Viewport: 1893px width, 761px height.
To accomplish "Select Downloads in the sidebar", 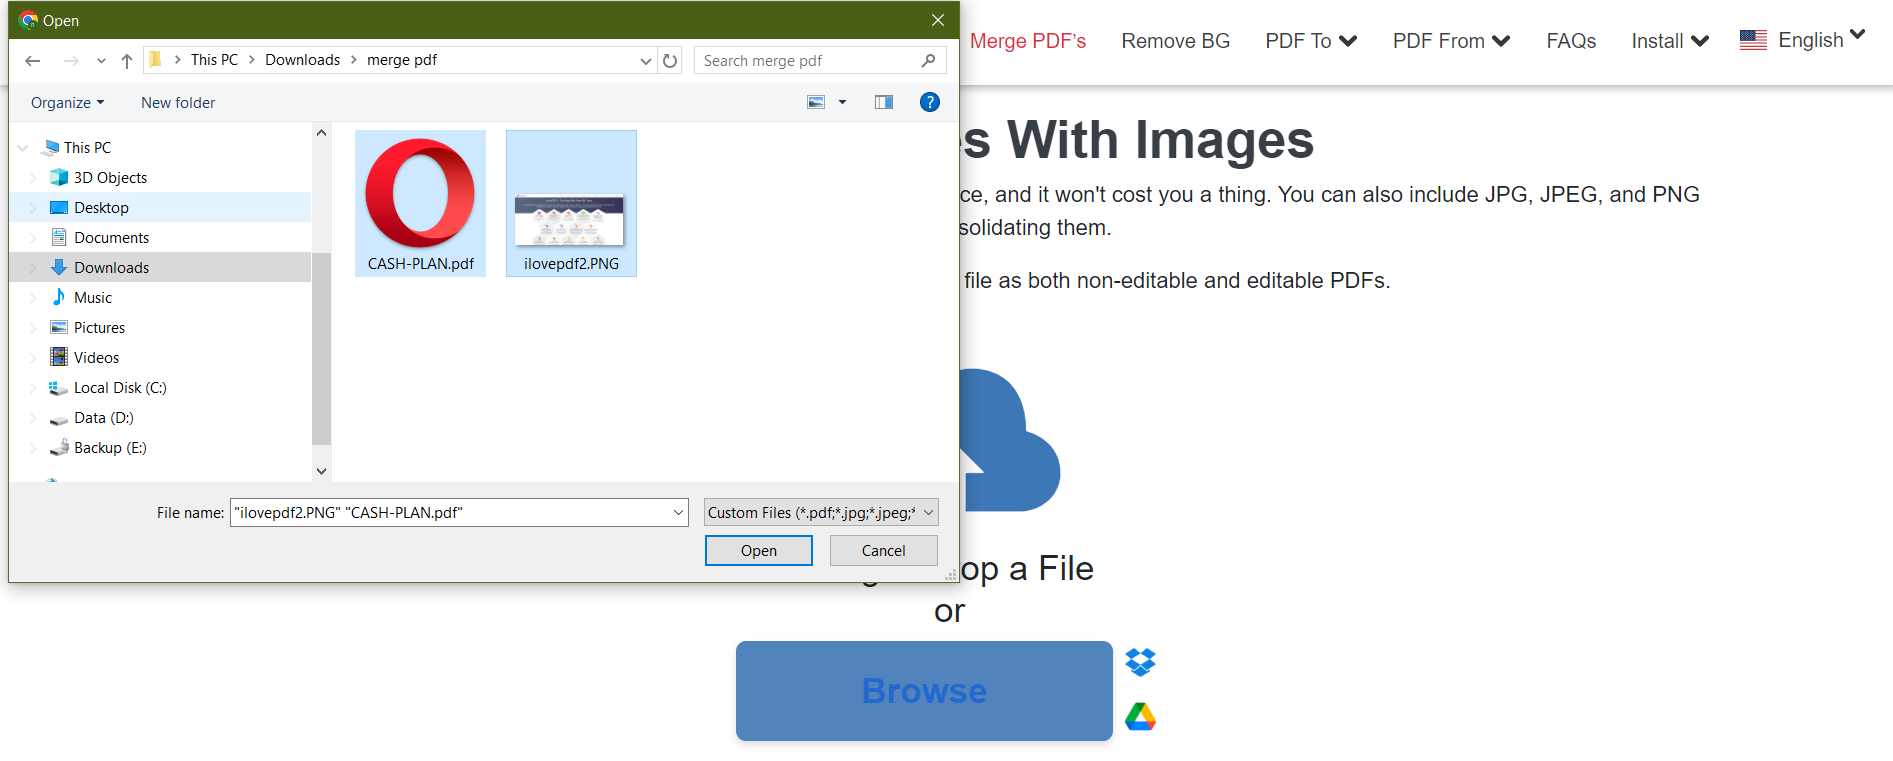I will point(111,268).
